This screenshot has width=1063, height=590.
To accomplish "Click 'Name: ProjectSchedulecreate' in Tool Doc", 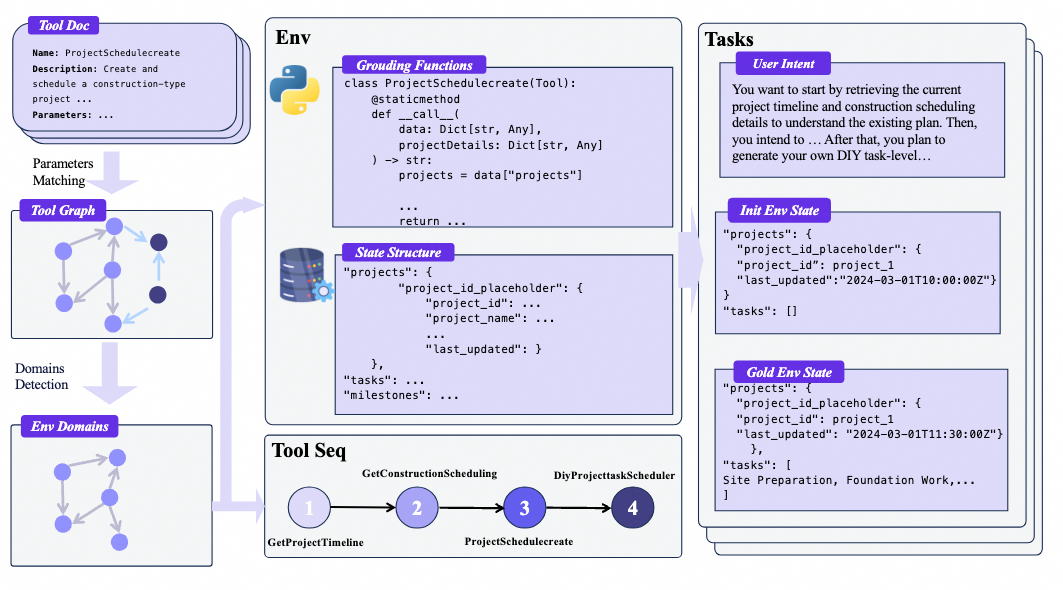I will pyautogui.click(x=106, y=53).
